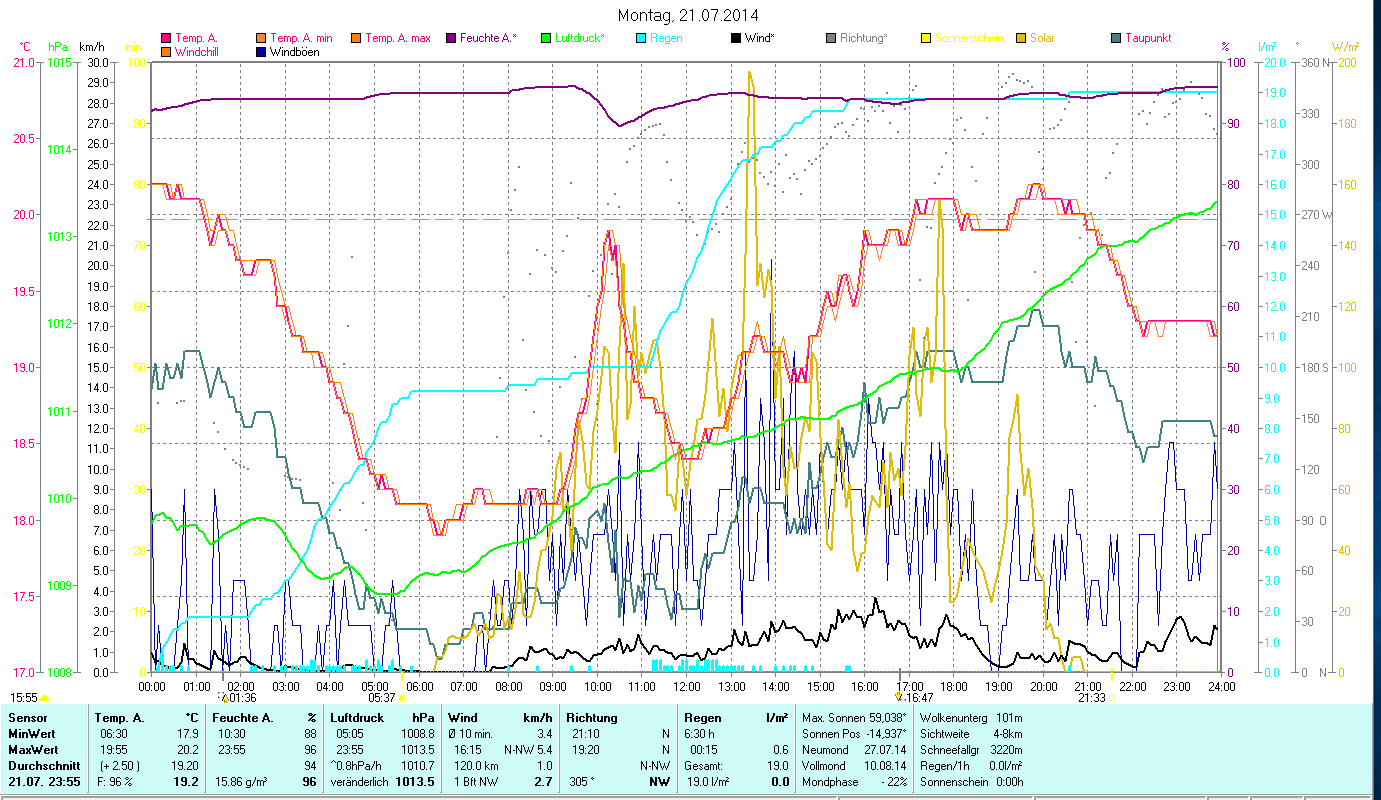Click the Temp. A. min legend swatch

tap(261, 39)
